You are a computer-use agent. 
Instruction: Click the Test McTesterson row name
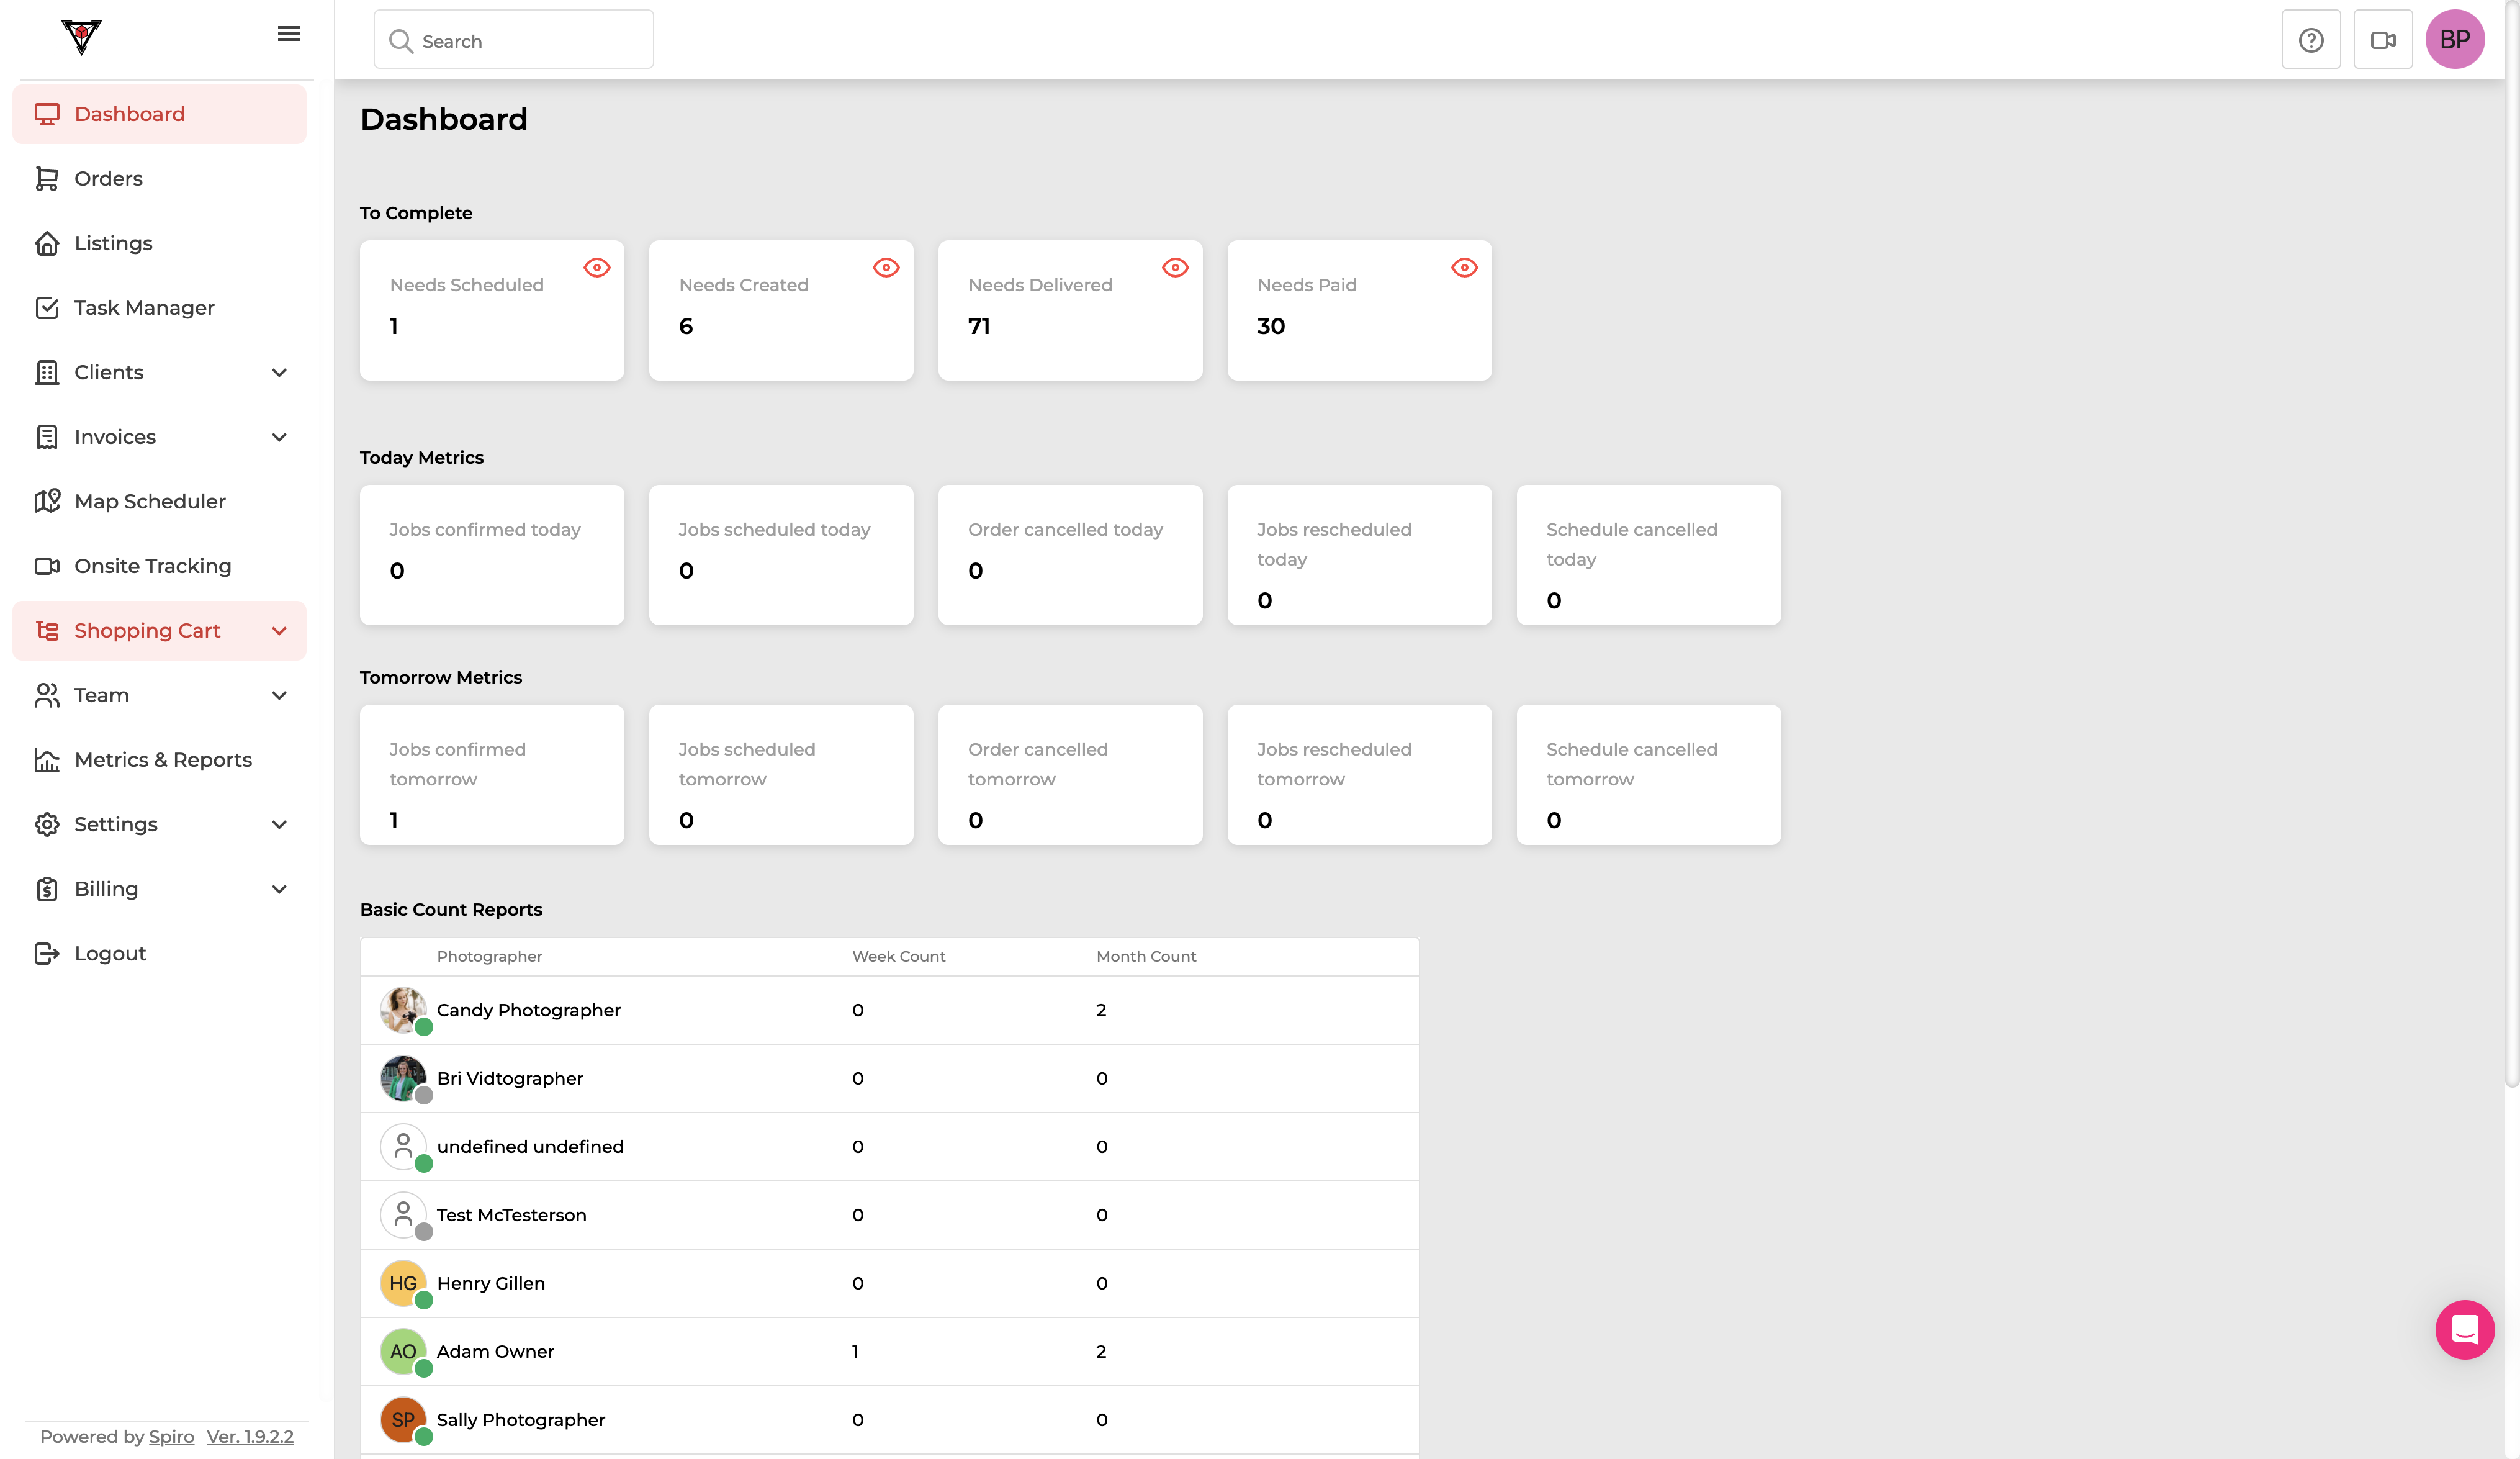click(511, 1215)
